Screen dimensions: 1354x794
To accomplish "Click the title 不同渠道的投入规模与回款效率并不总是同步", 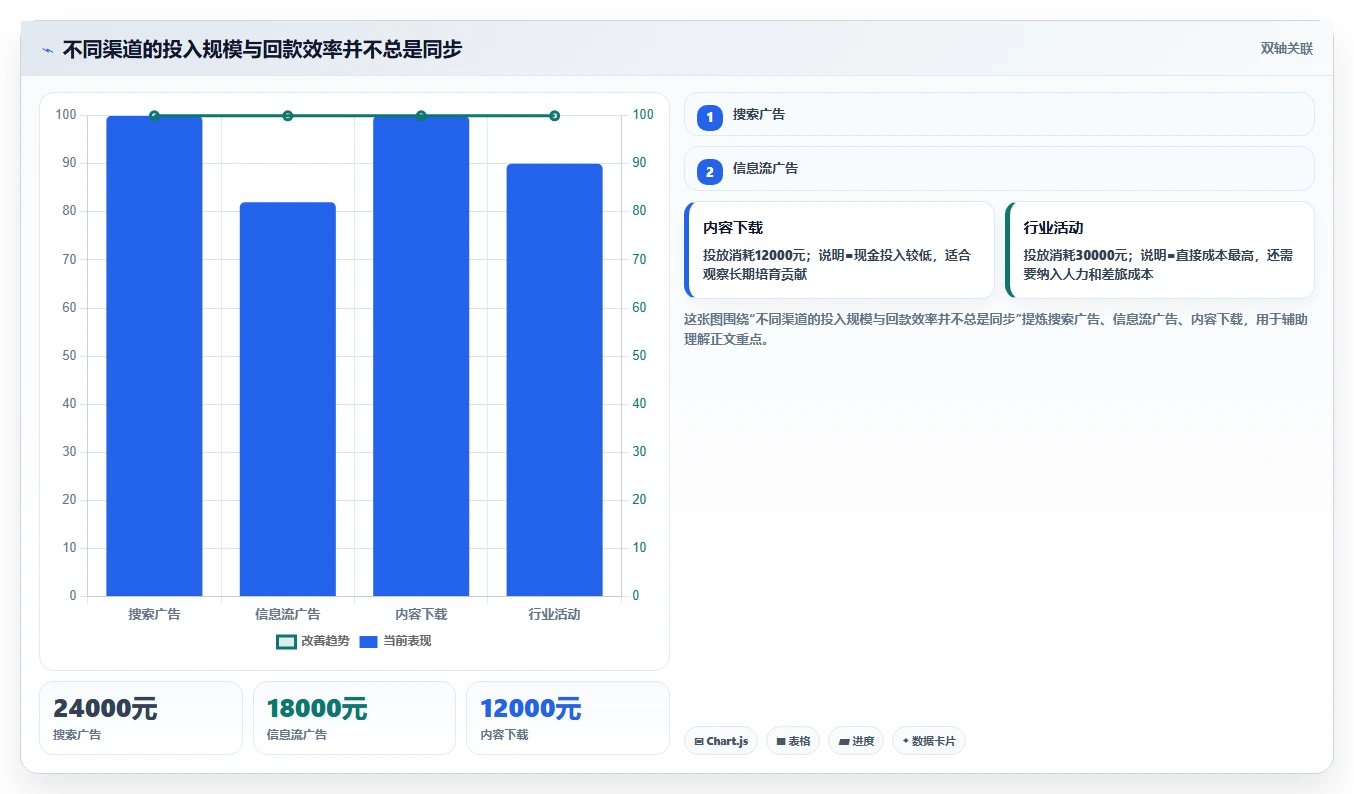I will tap(262, 49).
